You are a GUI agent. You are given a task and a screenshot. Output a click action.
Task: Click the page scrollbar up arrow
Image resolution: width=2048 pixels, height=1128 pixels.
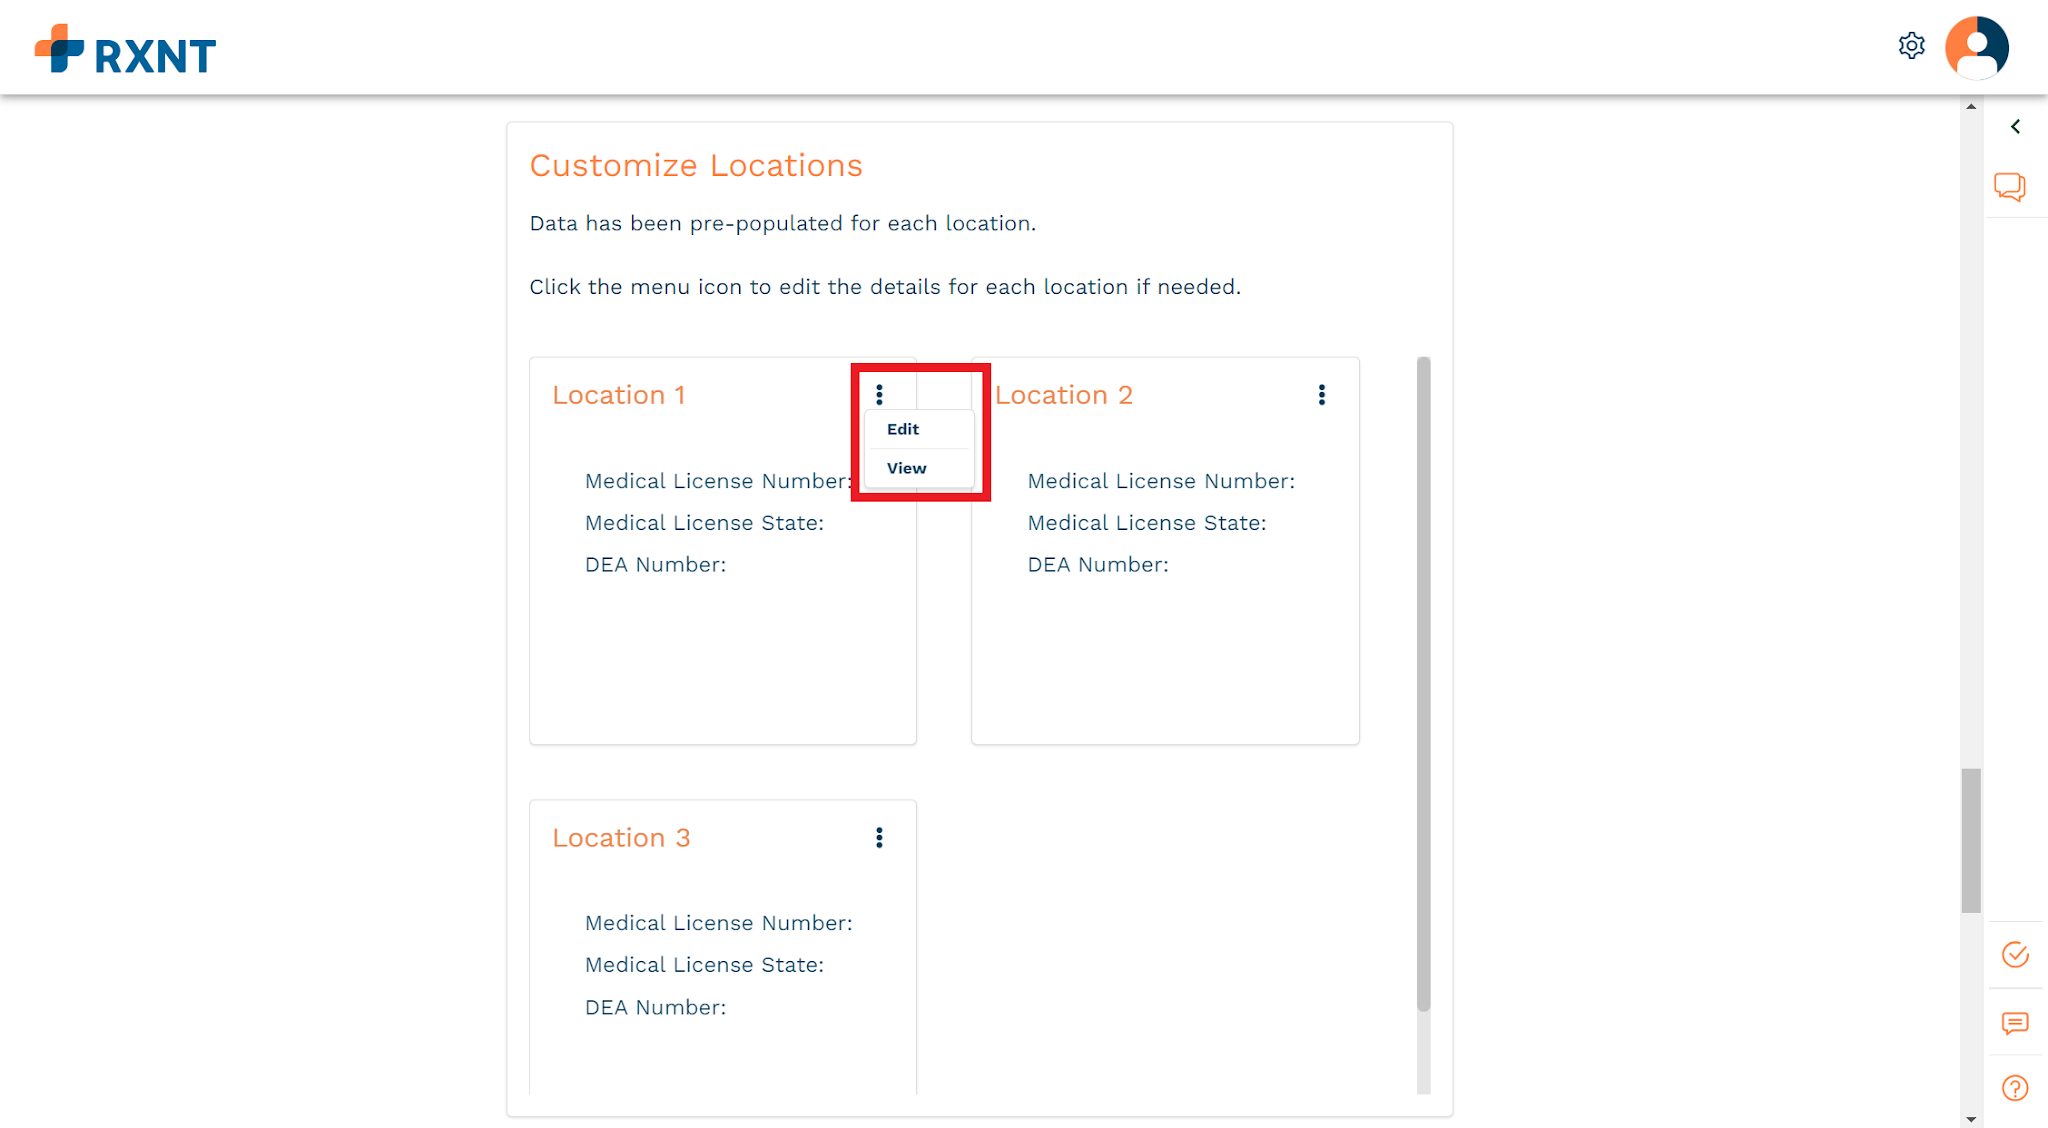(1971, 106)
